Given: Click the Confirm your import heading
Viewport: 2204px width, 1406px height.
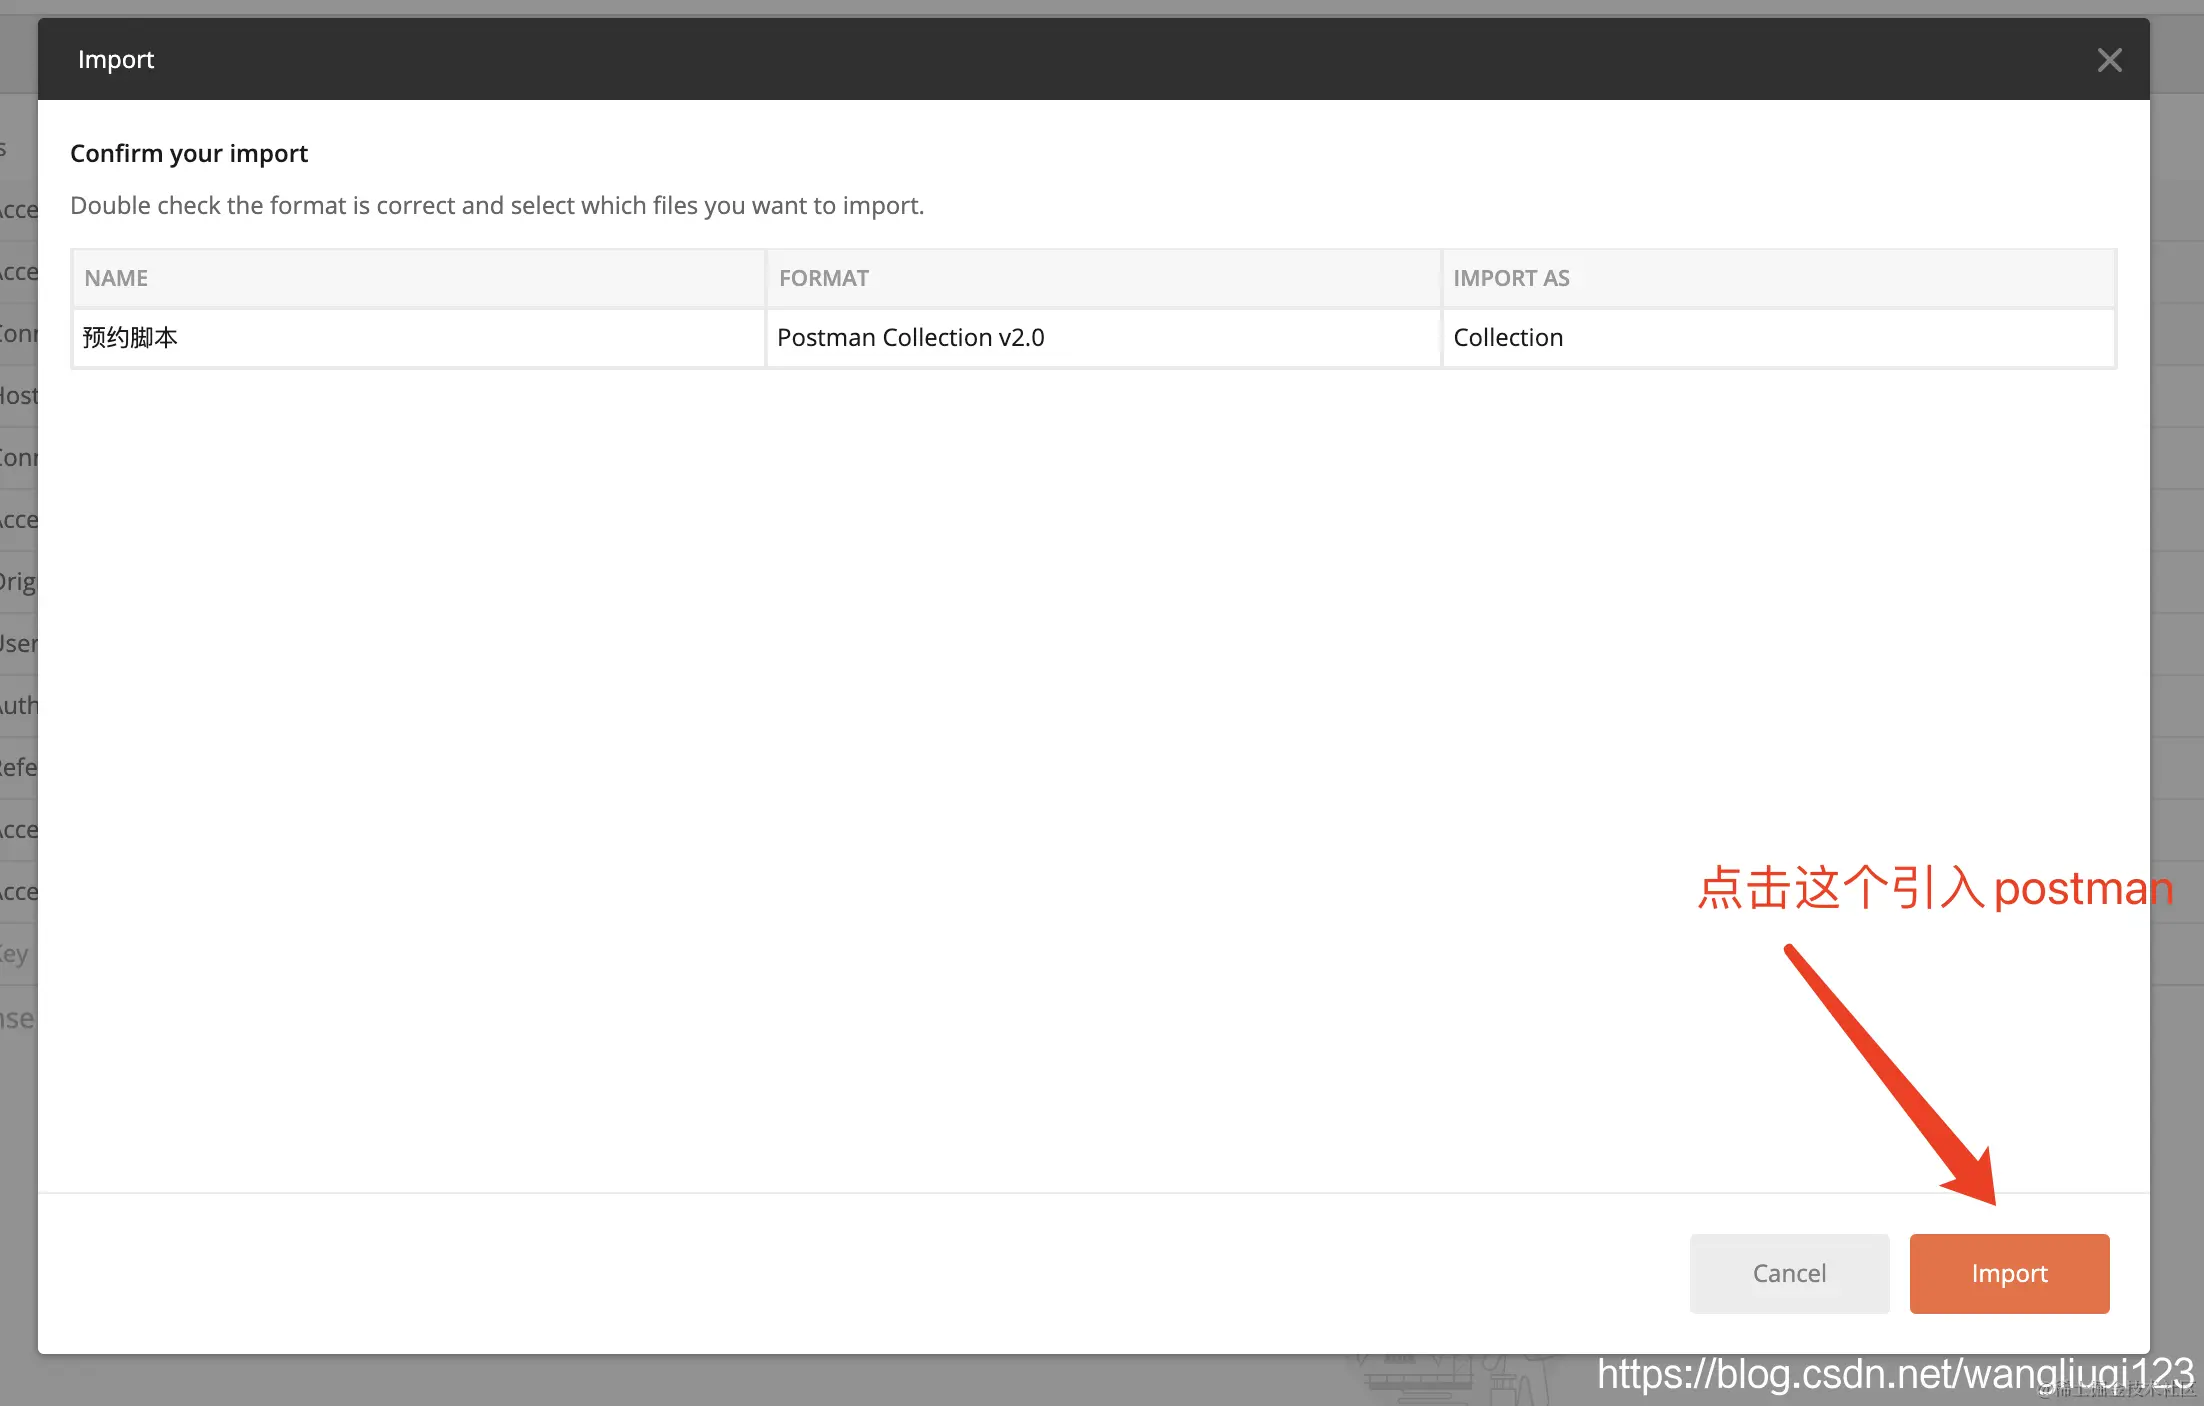Looking at the screenshot, I should click(x=189, y=153).
